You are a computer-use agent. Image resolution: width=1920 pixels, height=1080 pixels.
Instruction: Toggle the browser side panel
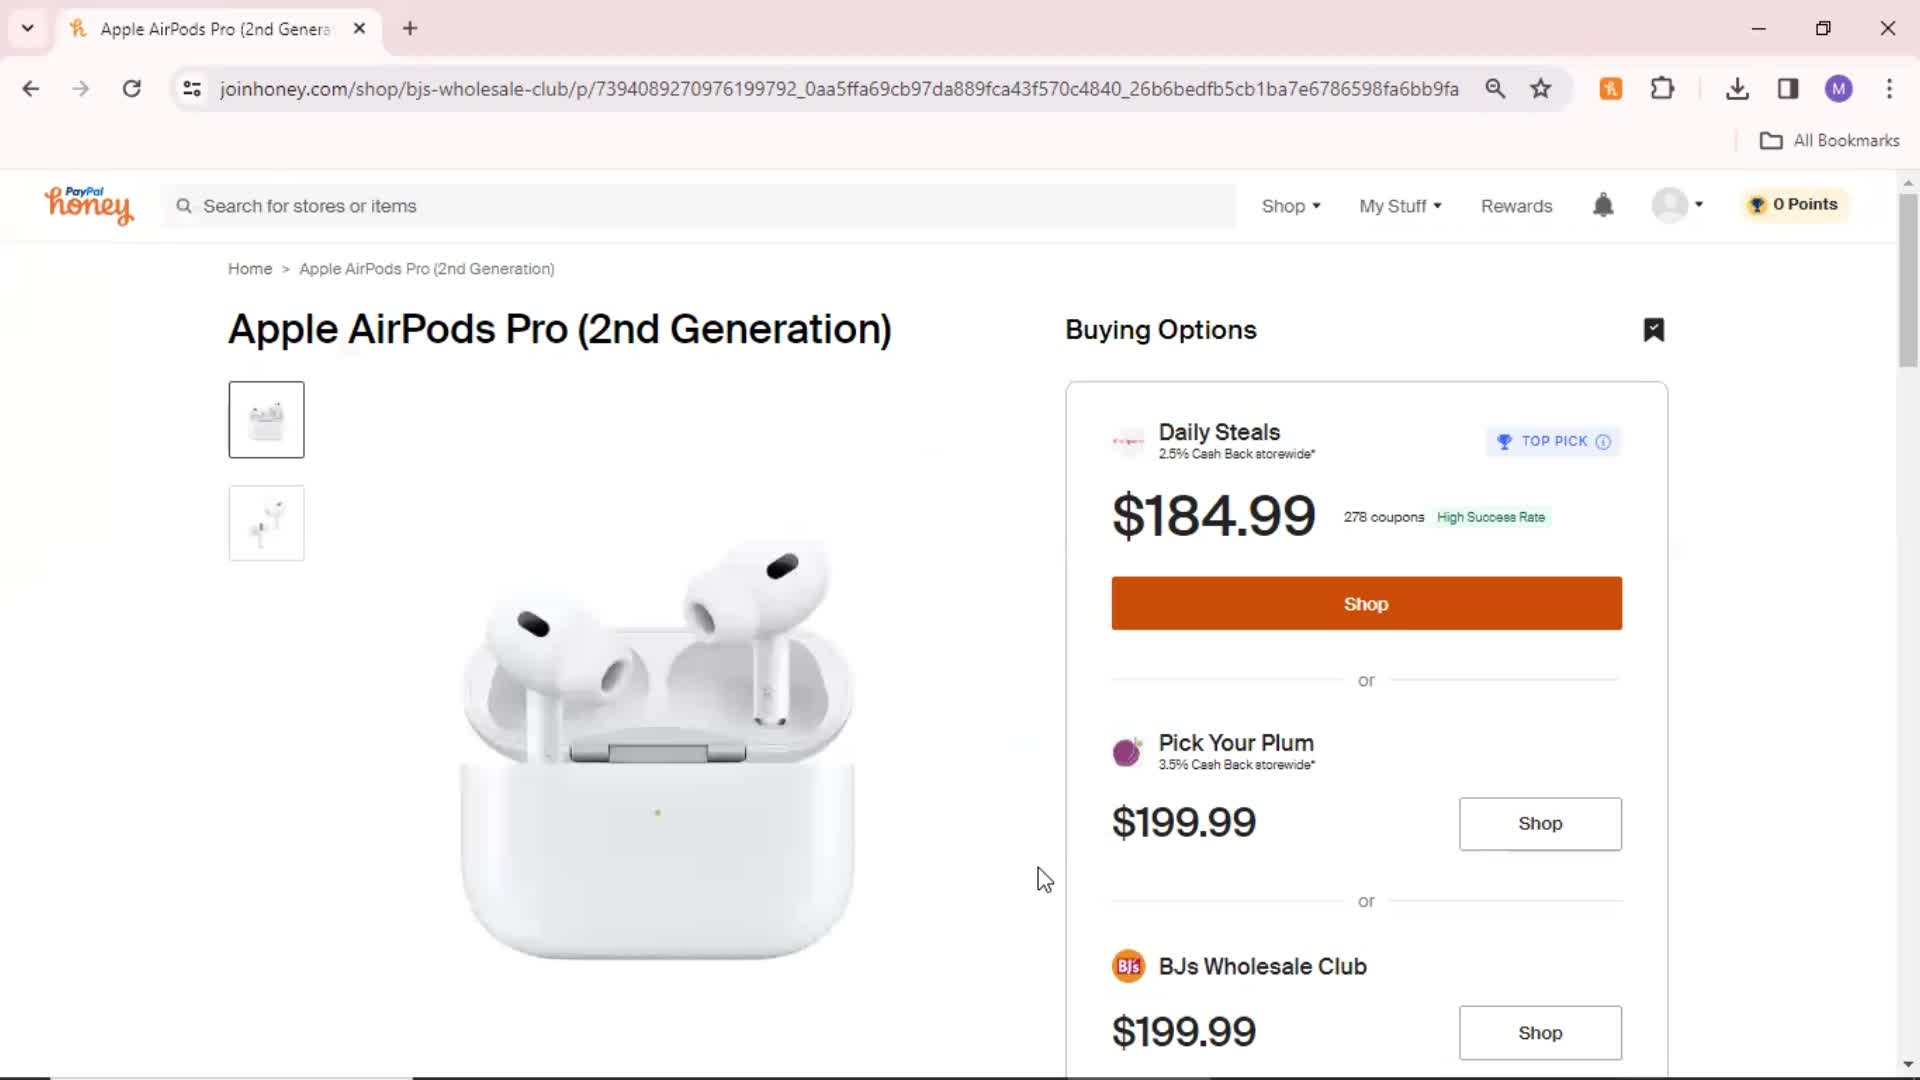coord(1788,89)
